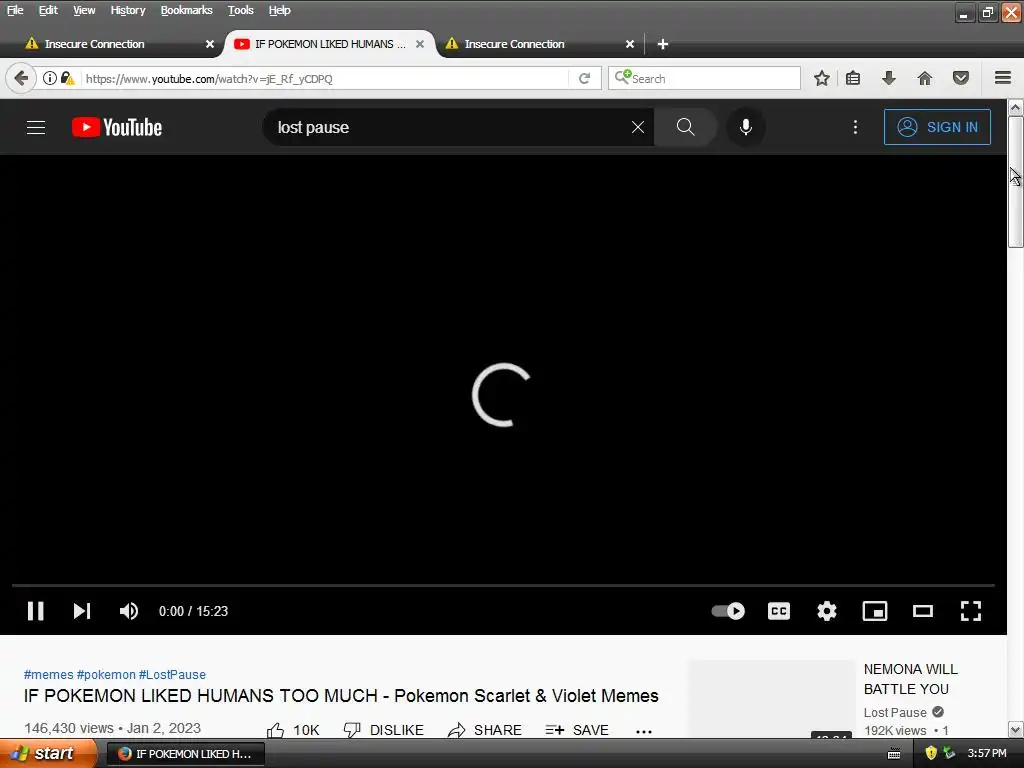Viewport: 1024px width, 768px height.
Task: Click the YouTube search magnifier button
Action: pyautogui.click(x=685, y=127)
